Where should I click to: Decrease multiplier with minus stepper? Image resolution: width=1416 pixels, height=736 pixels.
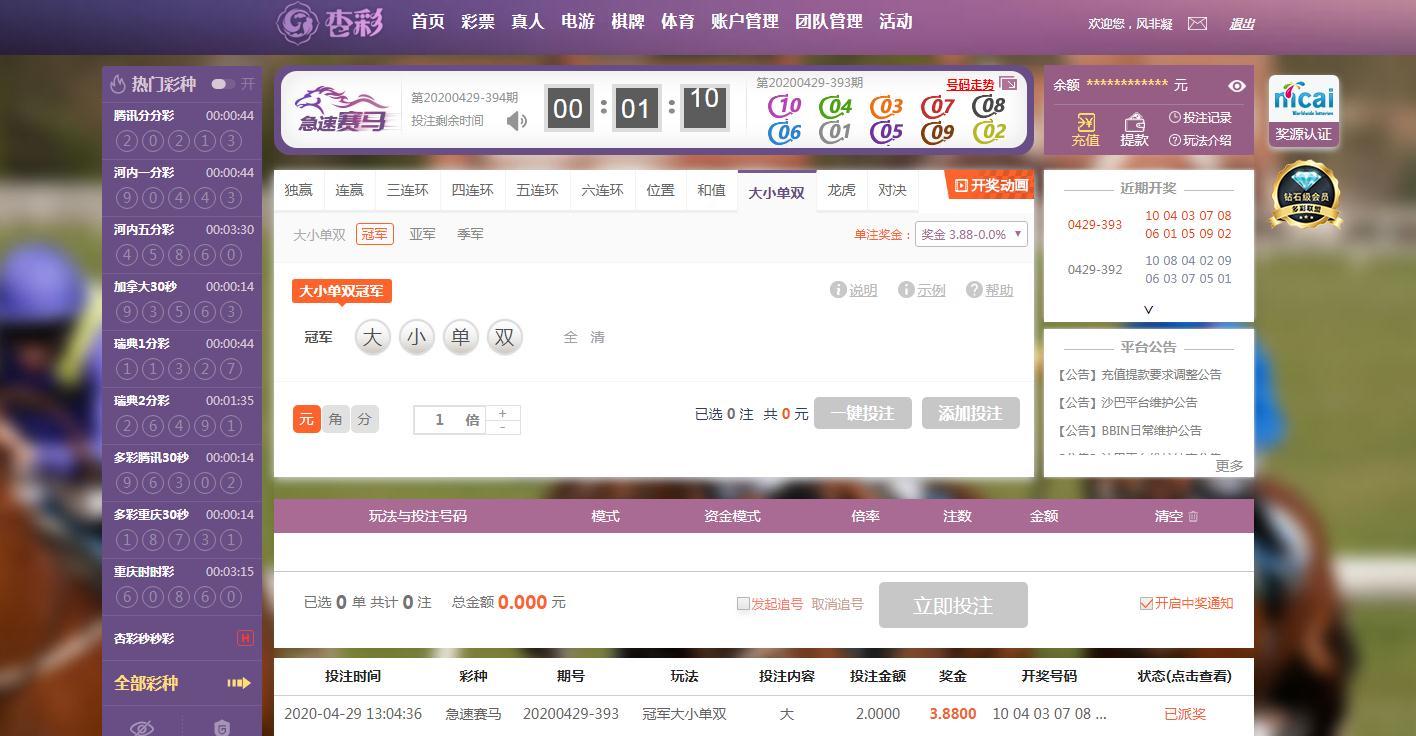(502, 427)
